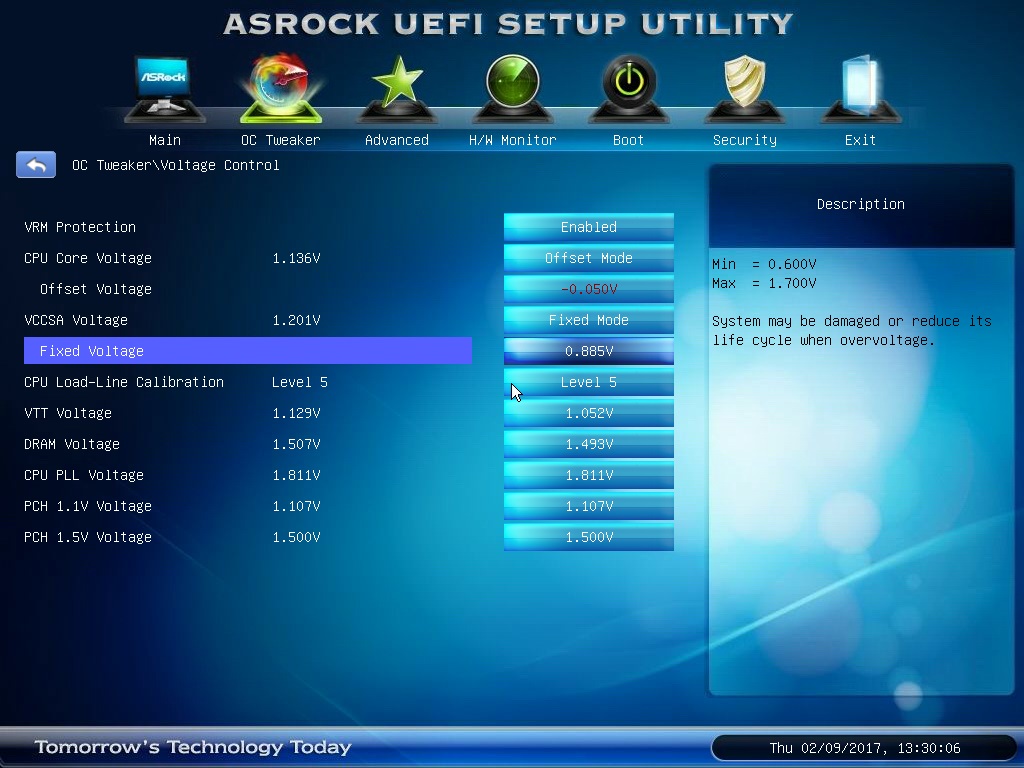Select the OC Tweaker speedometer icon
Screen dimensions: 1024x768
[x=281, y=89]
